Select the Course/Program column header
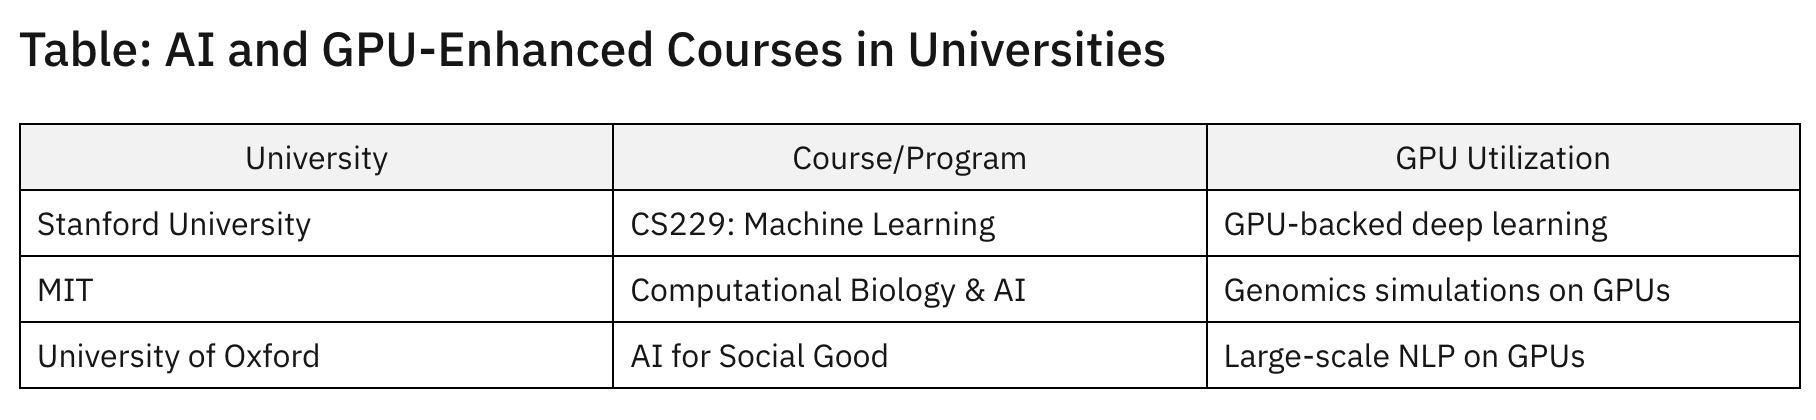Viewport: 1816px width, 420px height. pyautogui.click(x=909, y=158)
